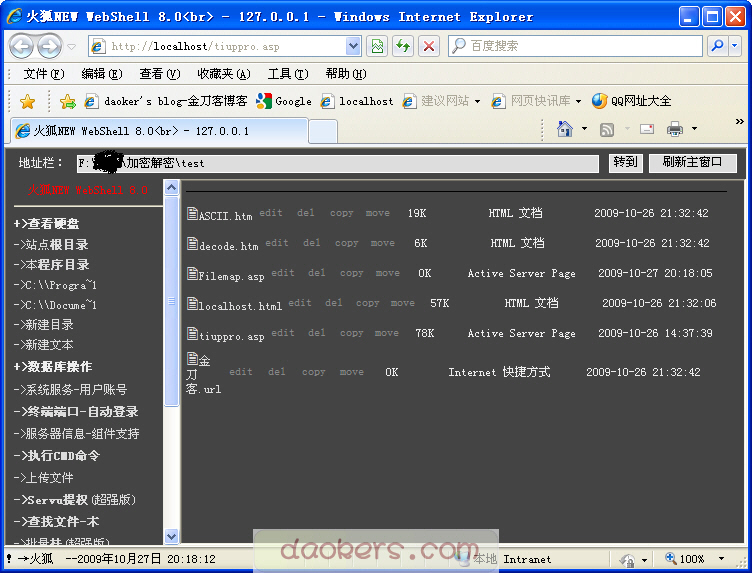
Task: Click the 刷新主窗口 button
Action: [693, 163]
